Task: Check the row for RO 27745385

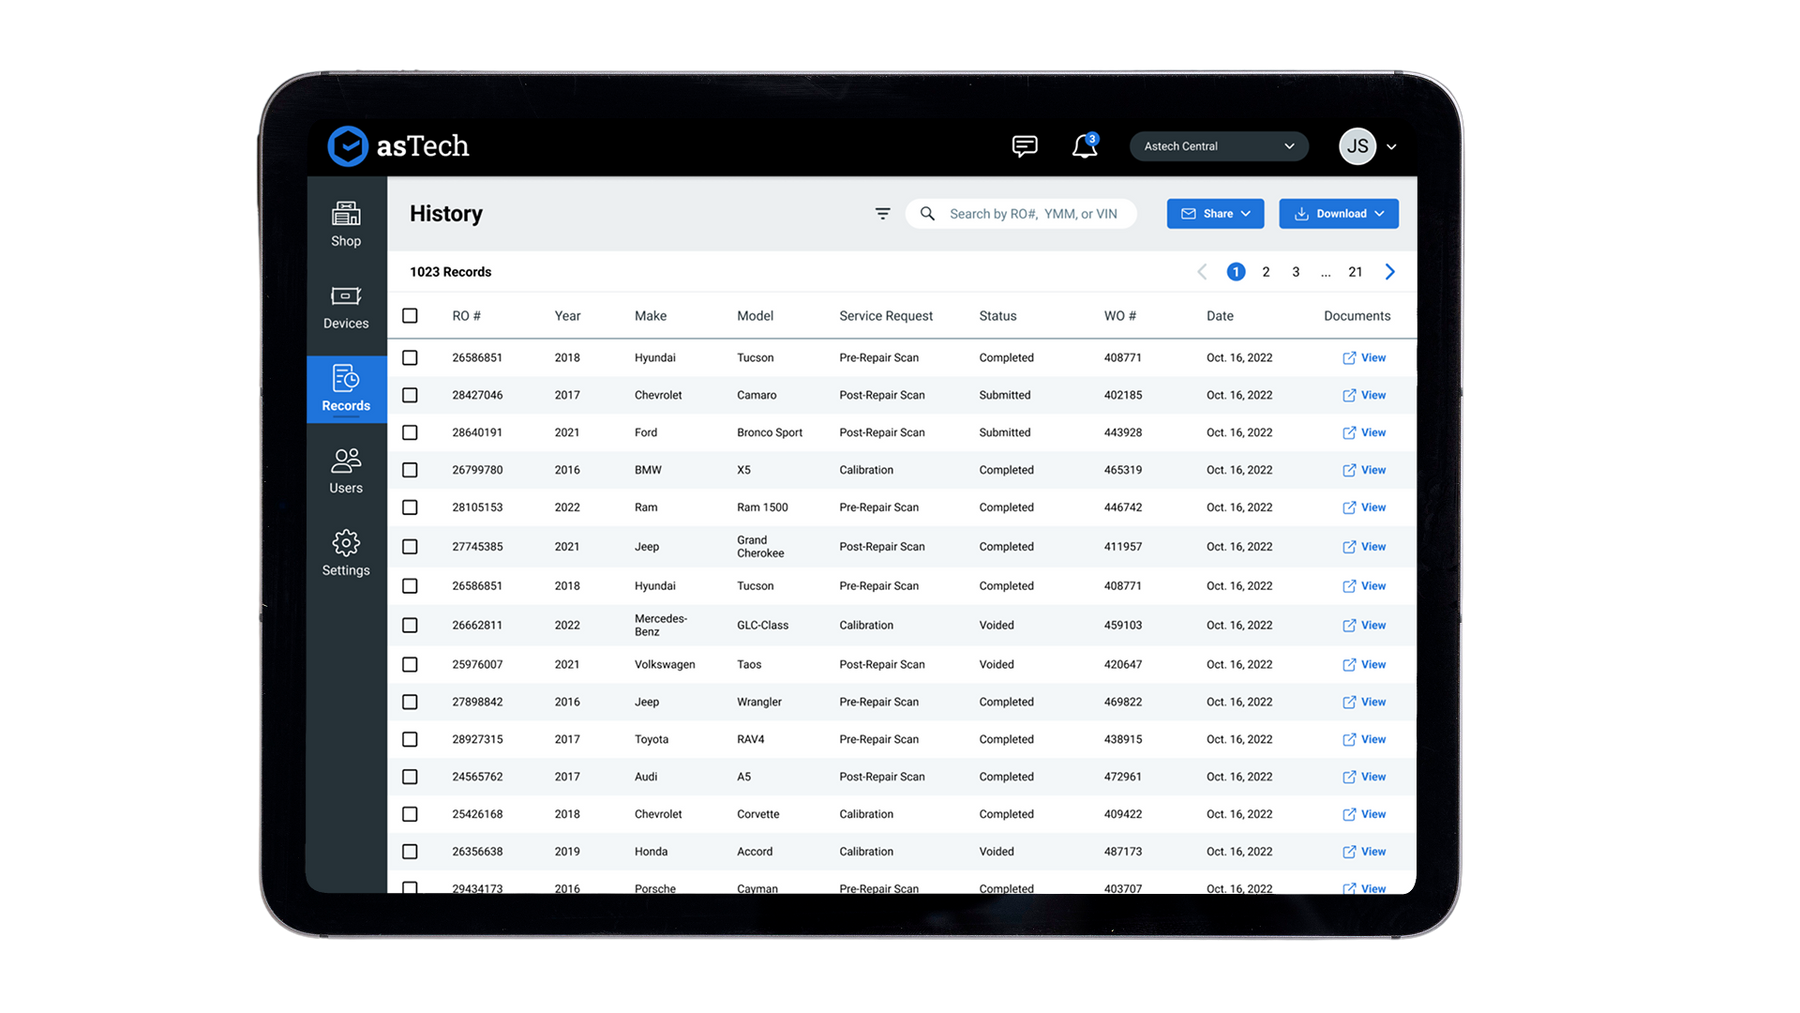Action: (410, 547)
